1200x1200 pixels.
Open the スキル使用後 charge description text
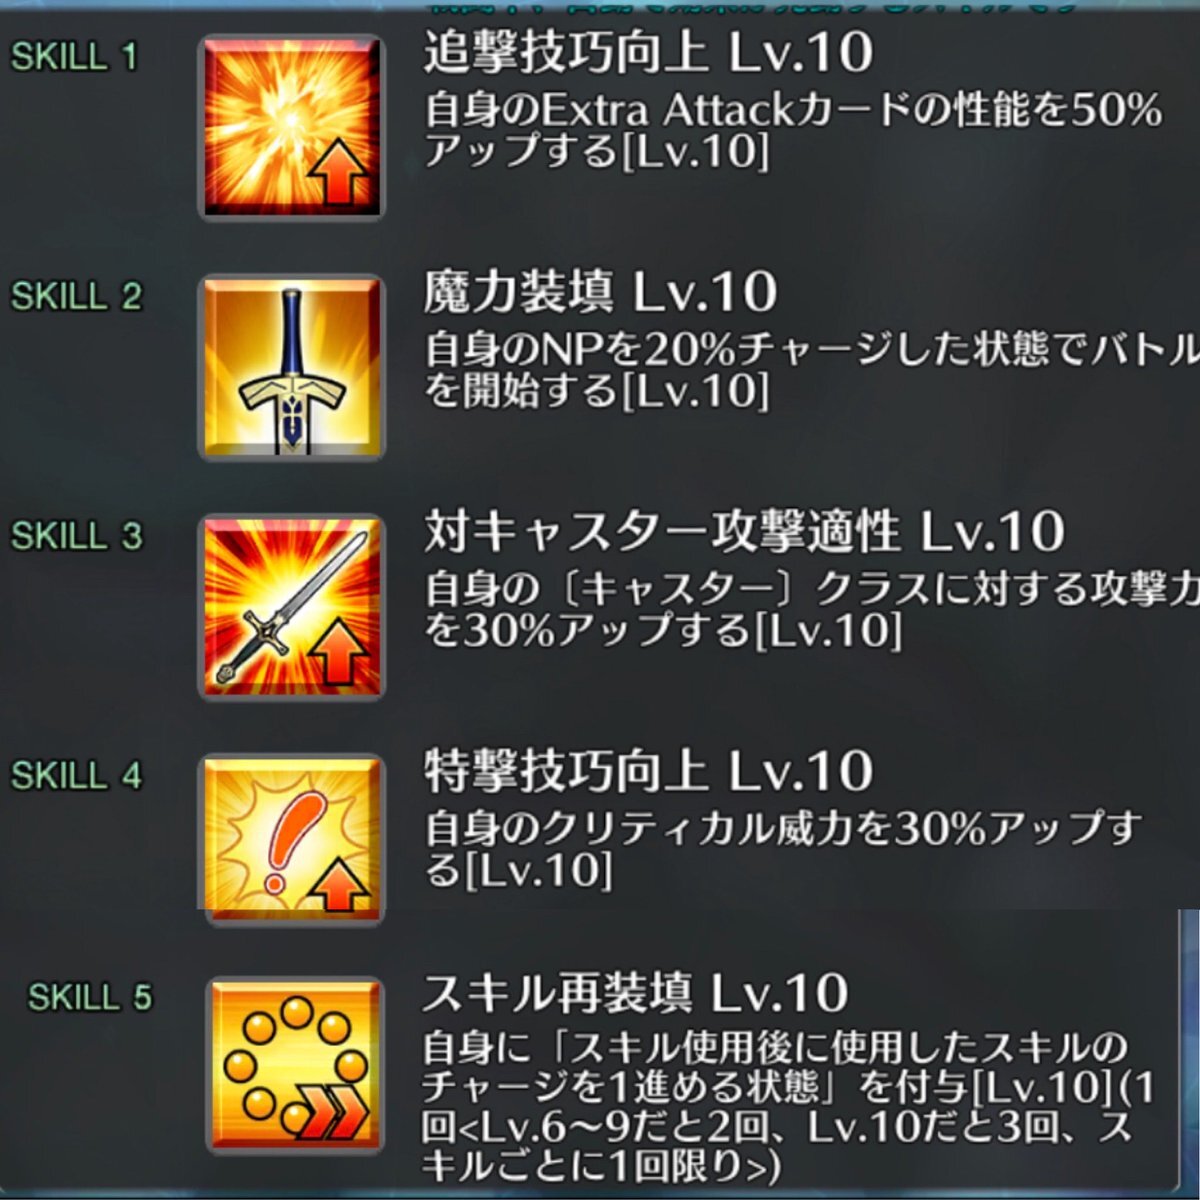(788, 1107)
